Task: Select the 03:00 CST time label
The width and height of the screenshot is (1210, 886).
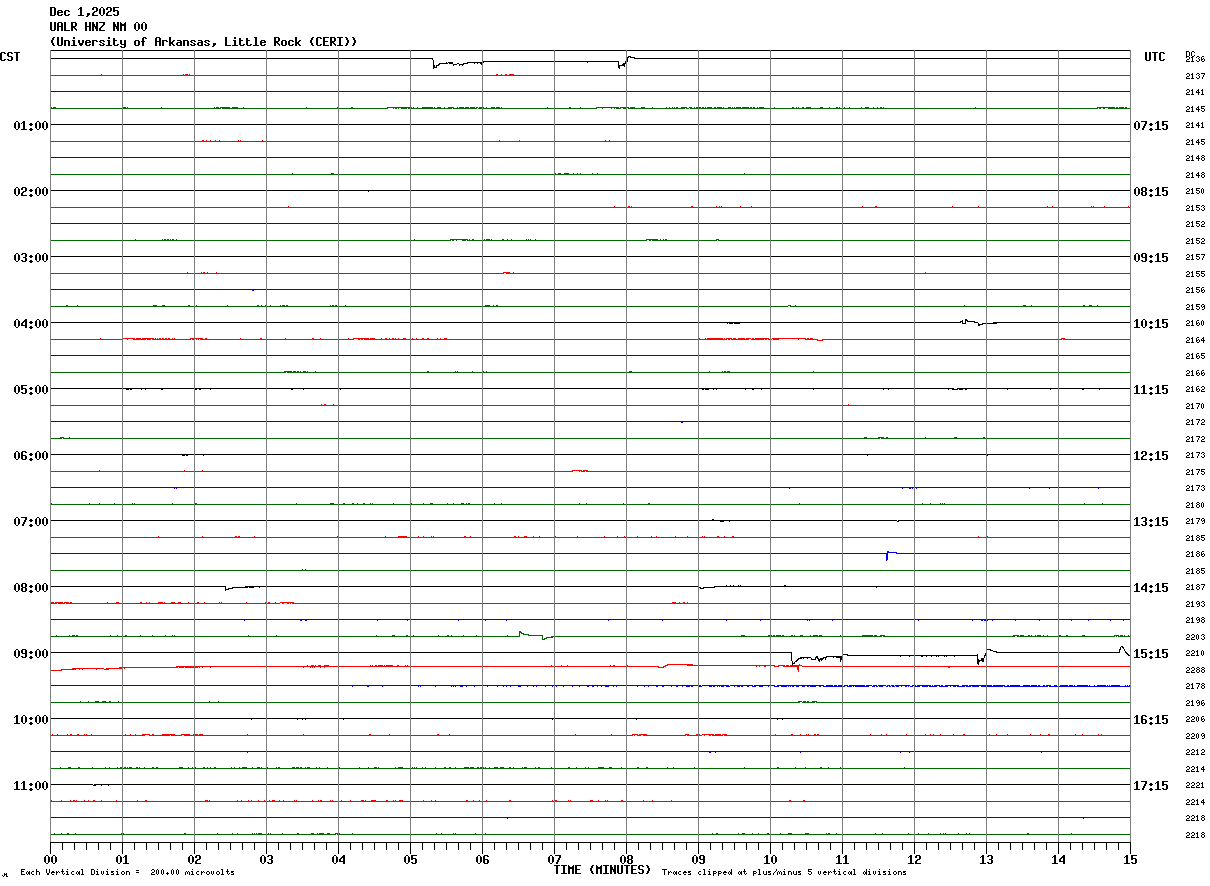Action: (x=31, y=257)
